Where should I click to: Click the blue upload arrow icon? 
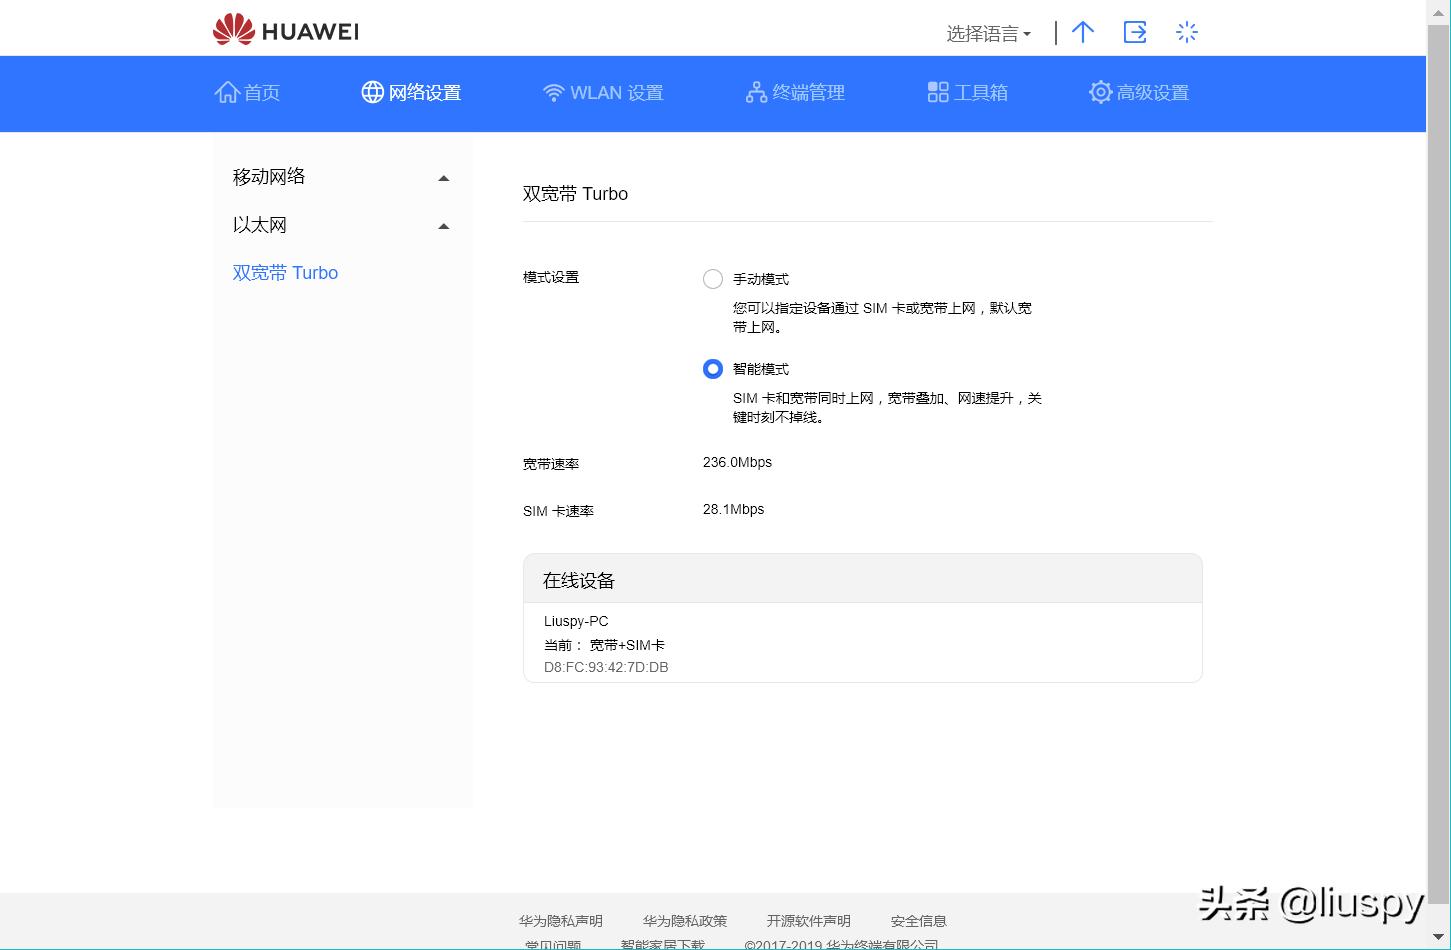coord(1083,32)
